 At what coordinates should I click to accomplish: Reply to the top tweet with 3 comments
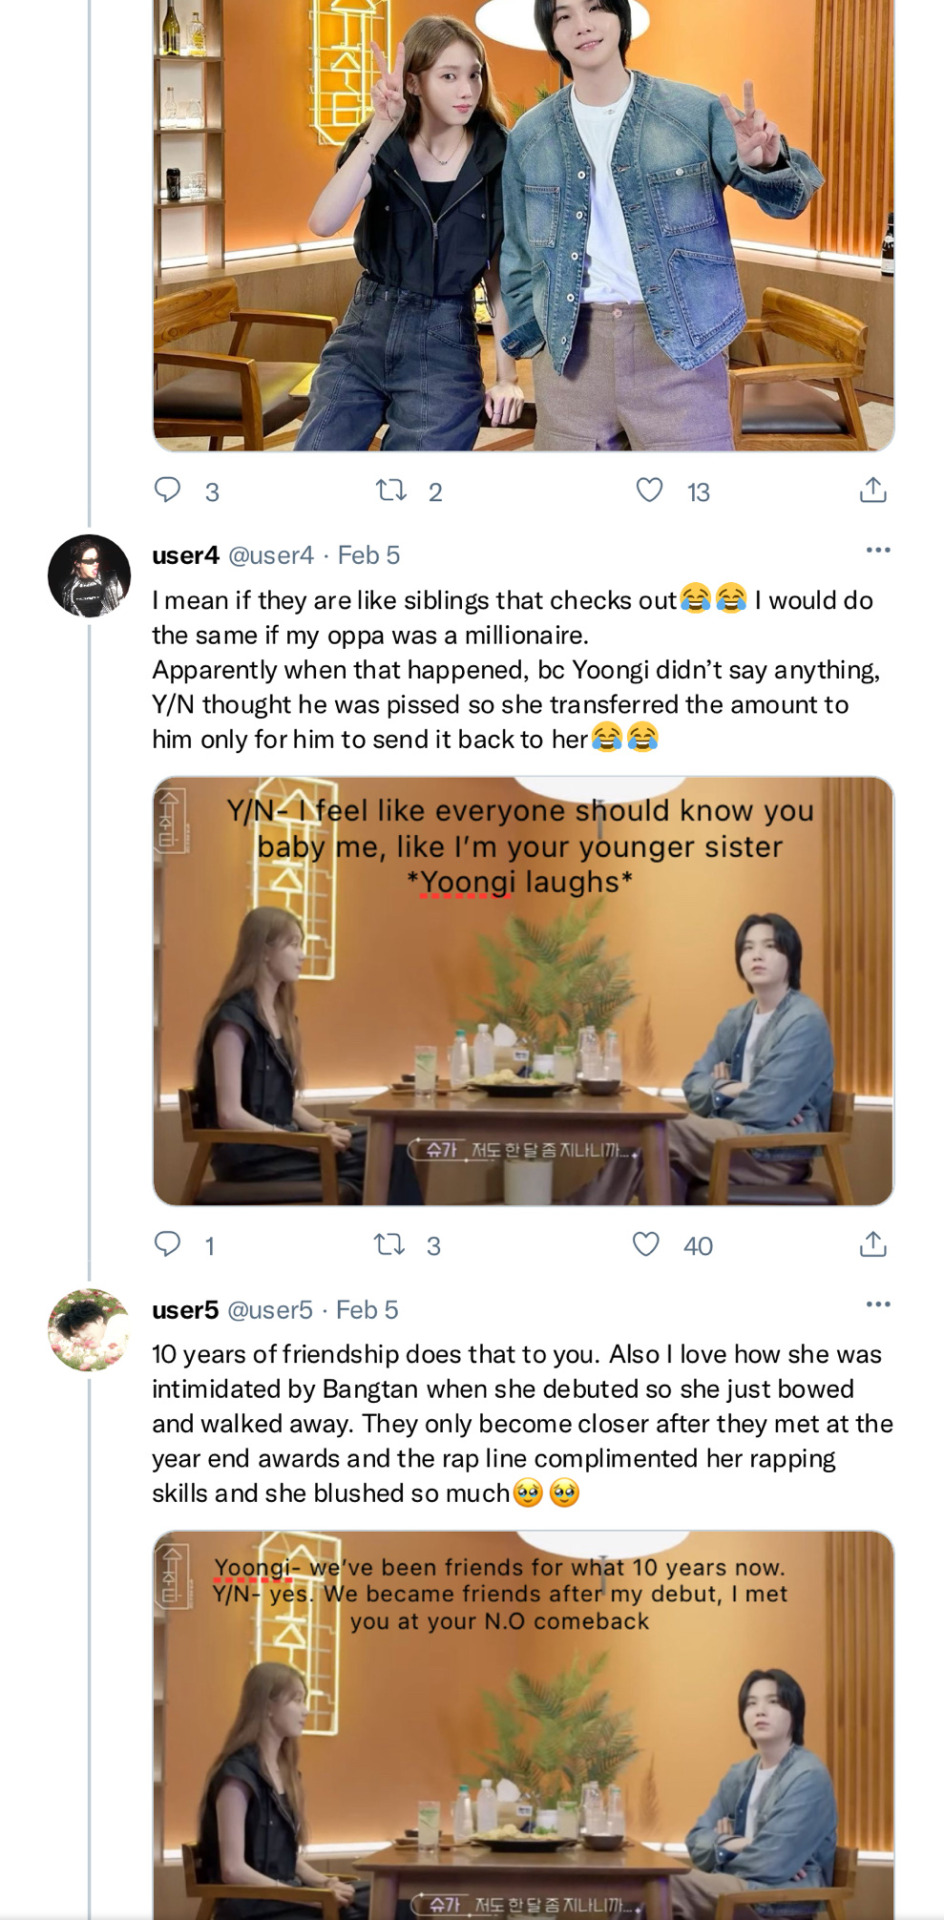167,490
